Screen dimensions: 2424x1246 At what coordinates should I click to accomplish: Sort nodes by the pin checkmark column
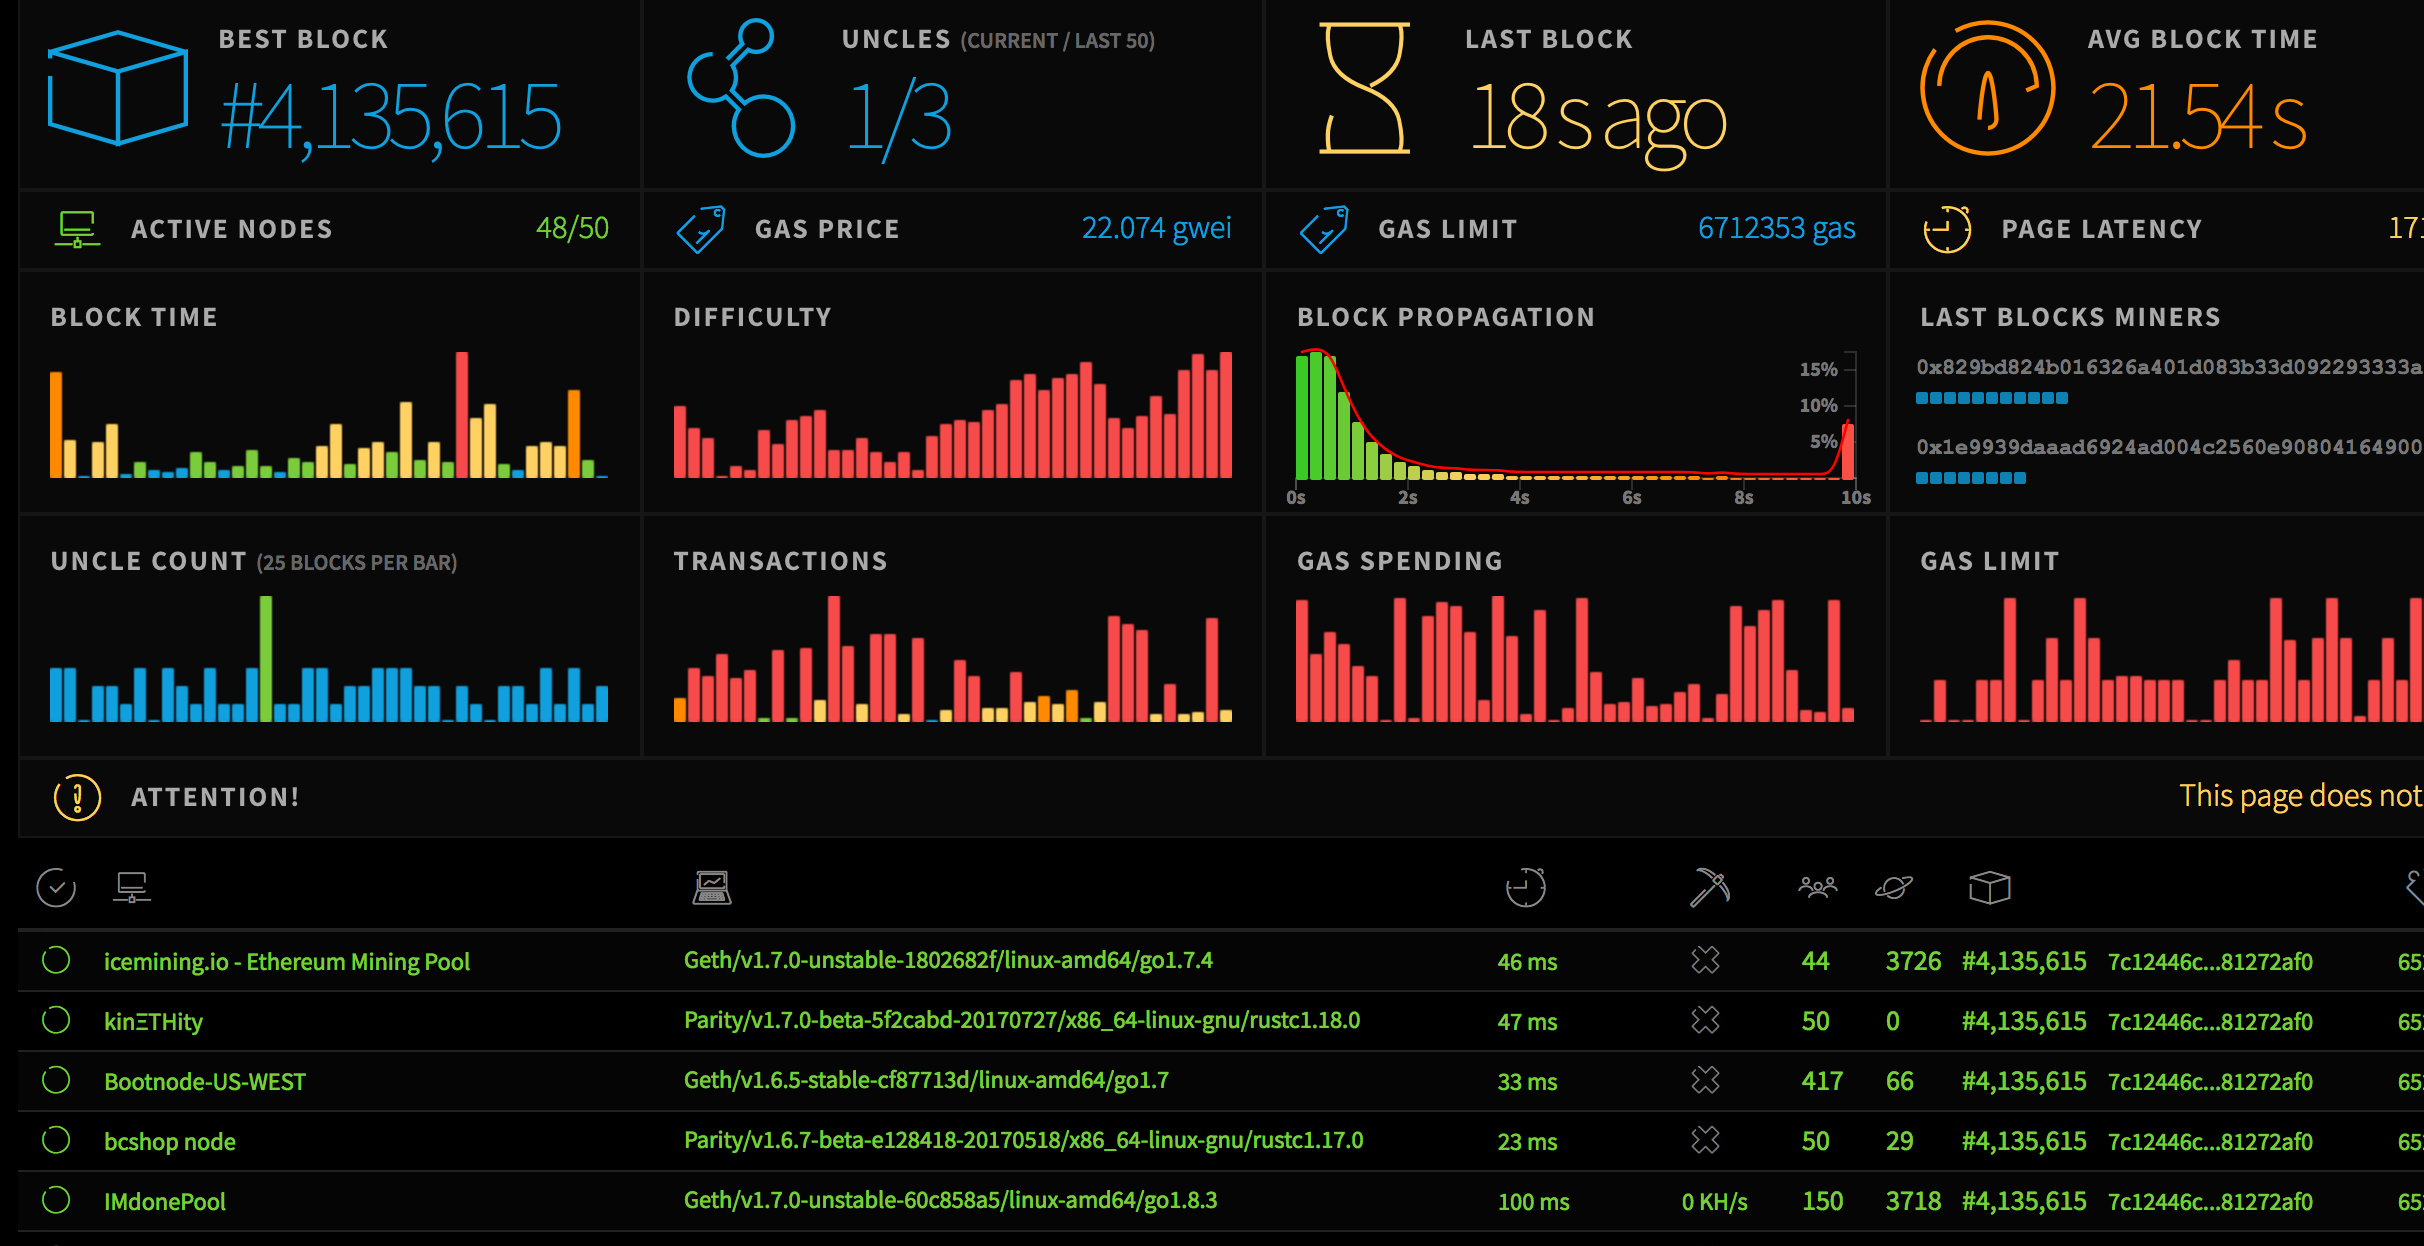tap(56, 887)
